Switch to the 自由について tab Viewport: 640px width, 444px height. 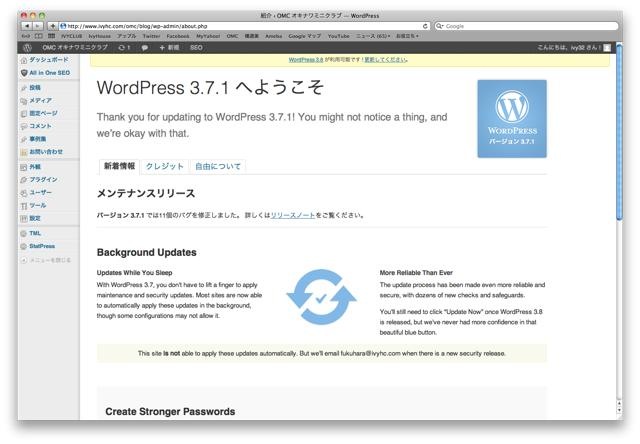217,166
